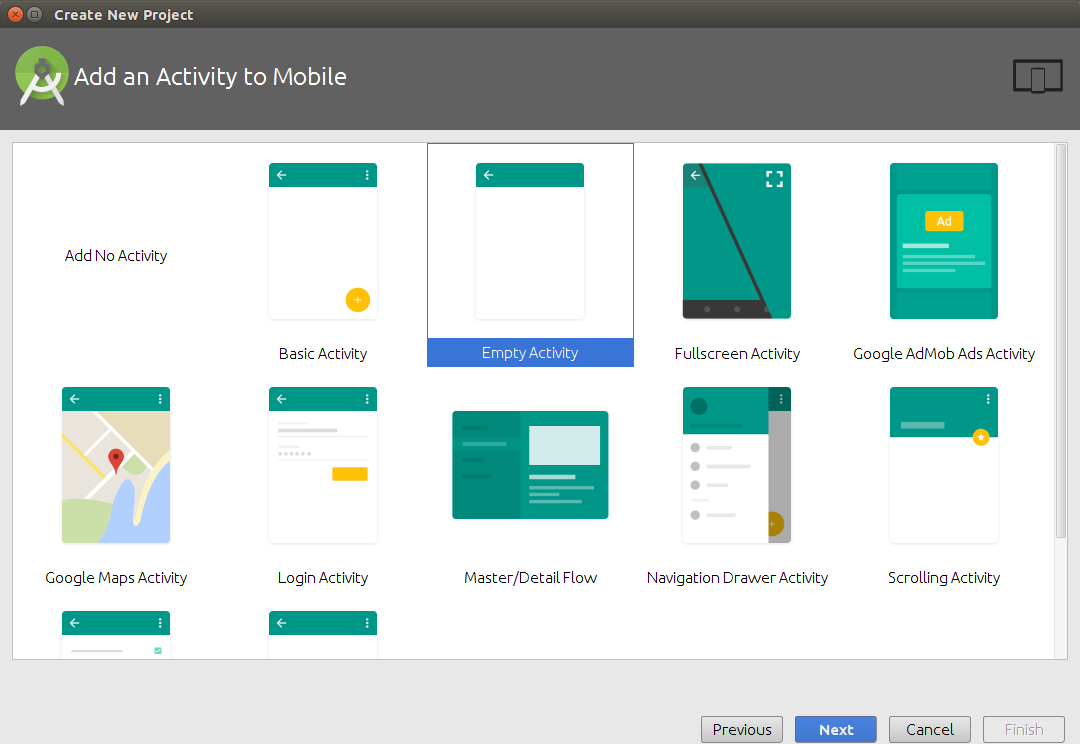The width and height of the screenshot is (1080, 744).
Task: Choose the Add No Activity option
Action: pyautogui.click(x=115, y=255)
